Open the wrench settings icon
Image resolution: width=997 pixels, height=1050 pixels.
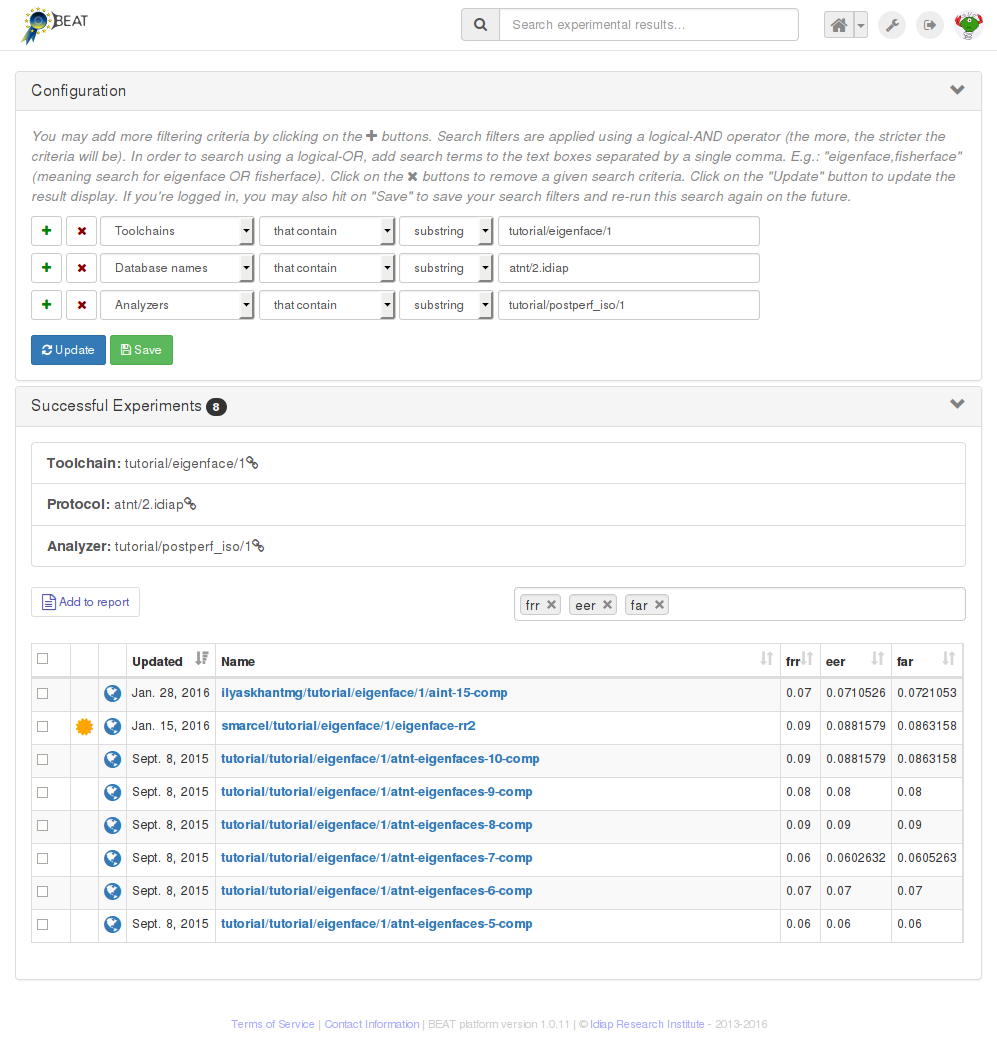coord(892,25)
